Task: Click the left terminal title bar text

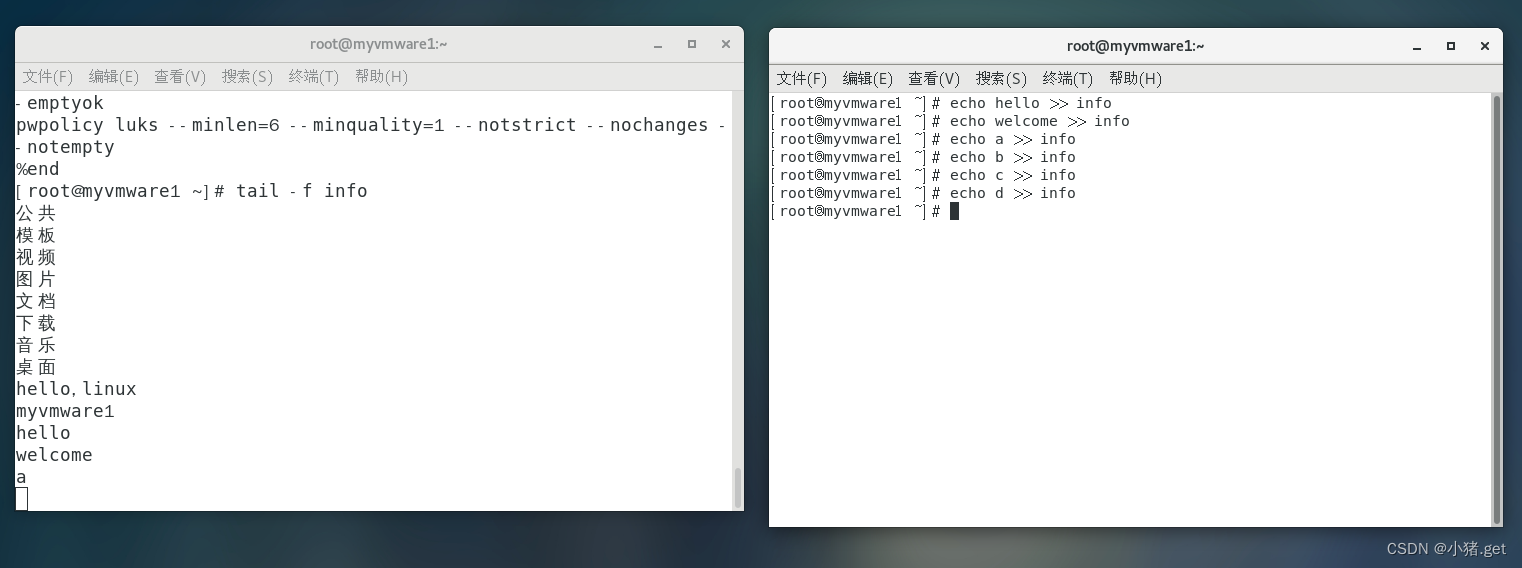Action: (x=379, y=44)
